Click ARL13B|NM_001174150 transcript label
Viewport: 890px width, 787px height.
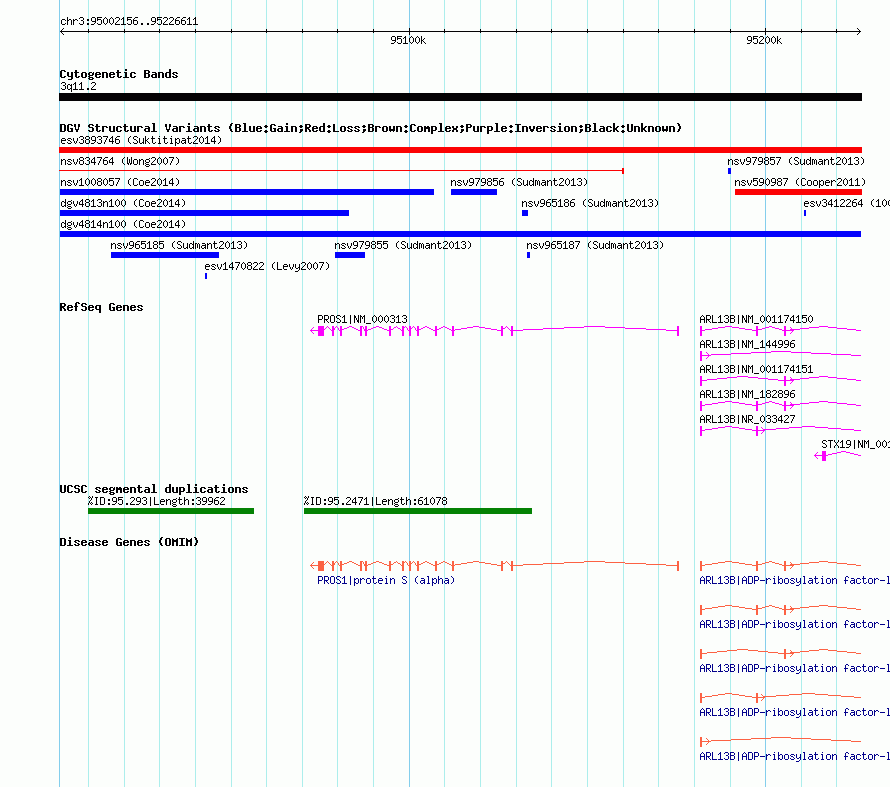coord(756,319)
